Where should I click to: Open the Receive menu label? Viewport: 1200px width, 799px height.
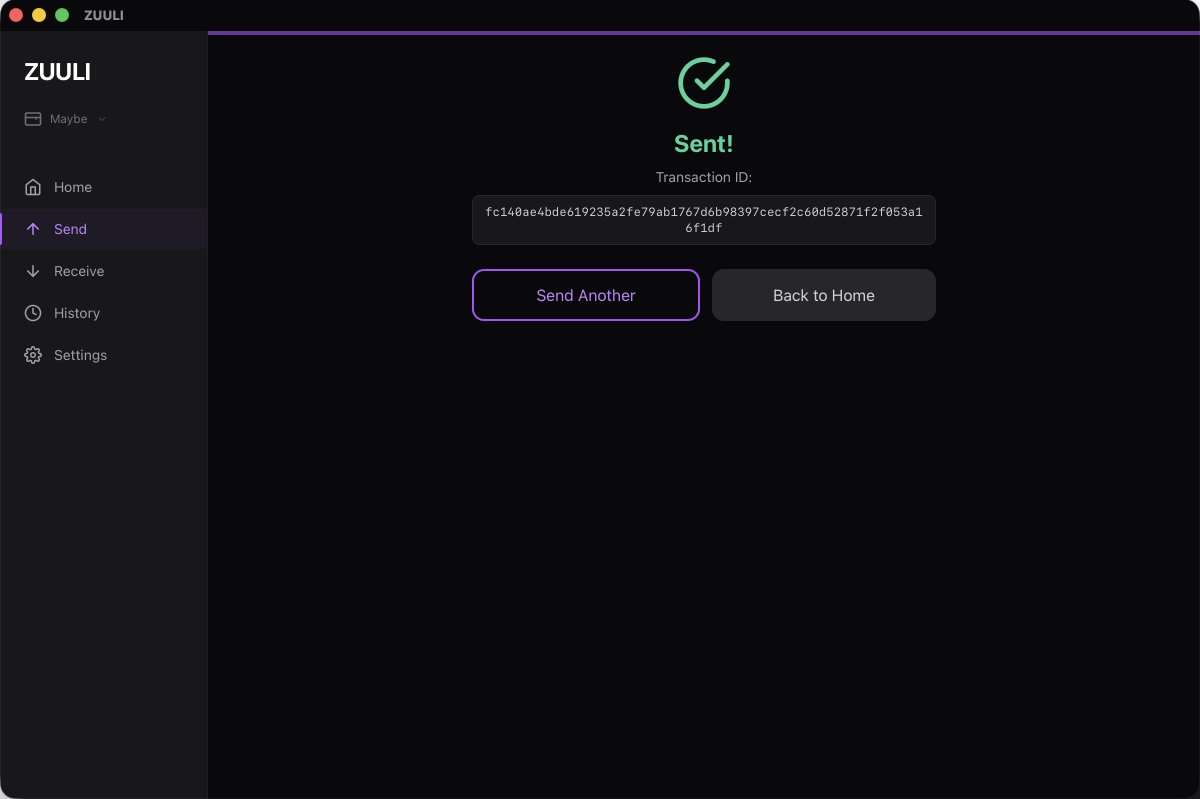coord(79,271)
